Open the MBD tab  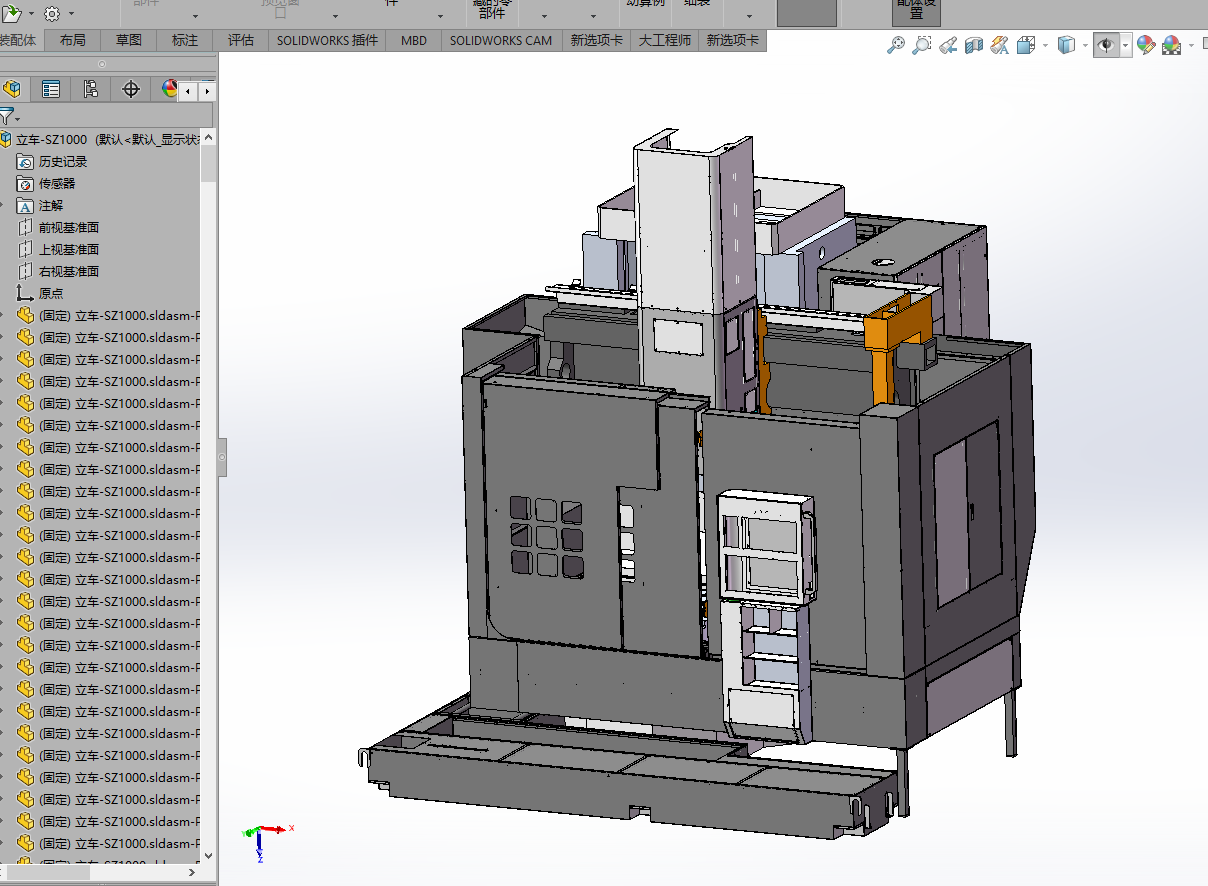coord(414,41)
